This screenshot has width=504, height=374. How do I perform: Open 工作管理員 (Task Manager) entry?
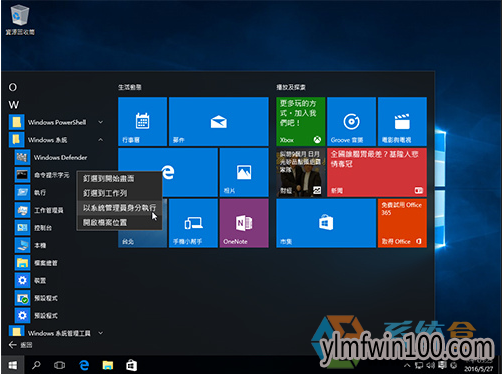click(x=39, y=210)
